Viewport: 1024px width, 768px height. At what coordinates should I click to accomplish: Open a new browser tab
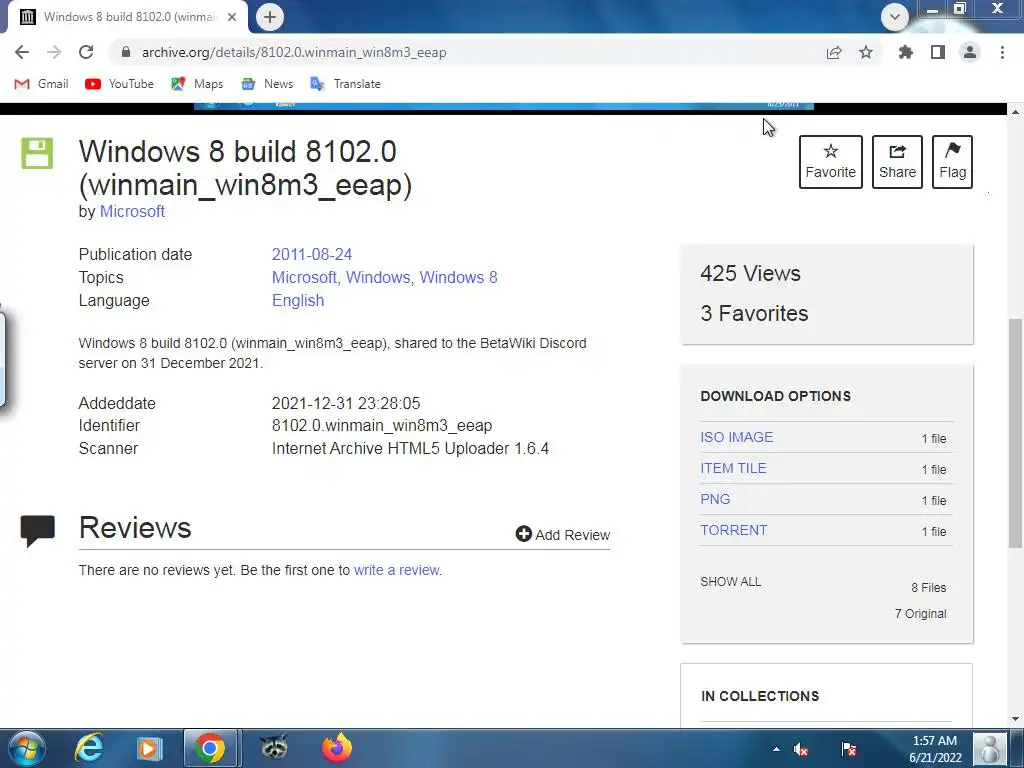tap(270, 17)
